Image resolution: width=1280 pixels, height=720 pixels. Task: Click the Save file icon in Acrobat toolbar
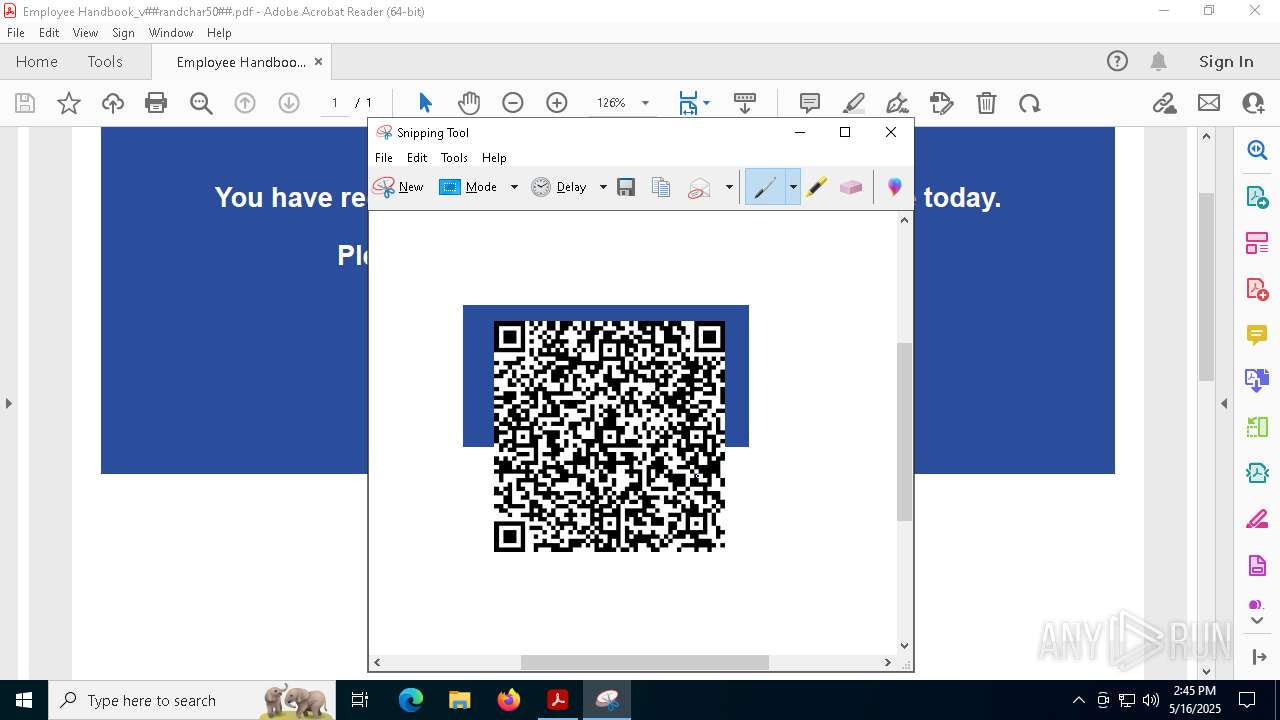pyautogui.click(x=25, y=103)
